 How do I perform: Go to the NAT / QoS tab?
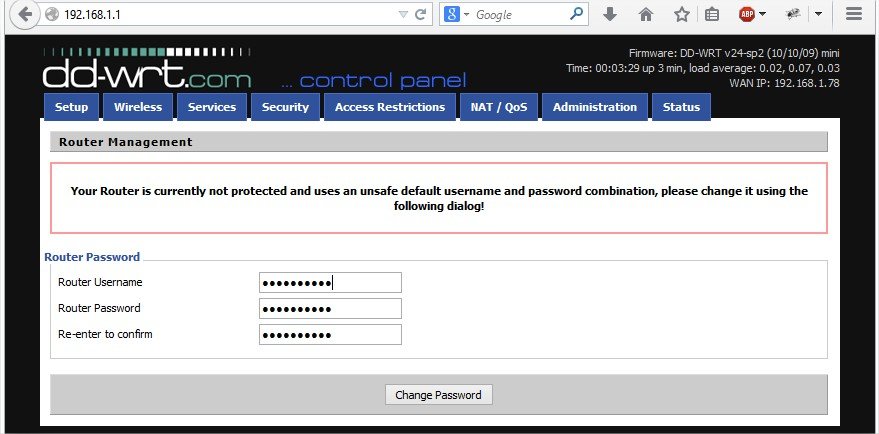tap(499, 107)
